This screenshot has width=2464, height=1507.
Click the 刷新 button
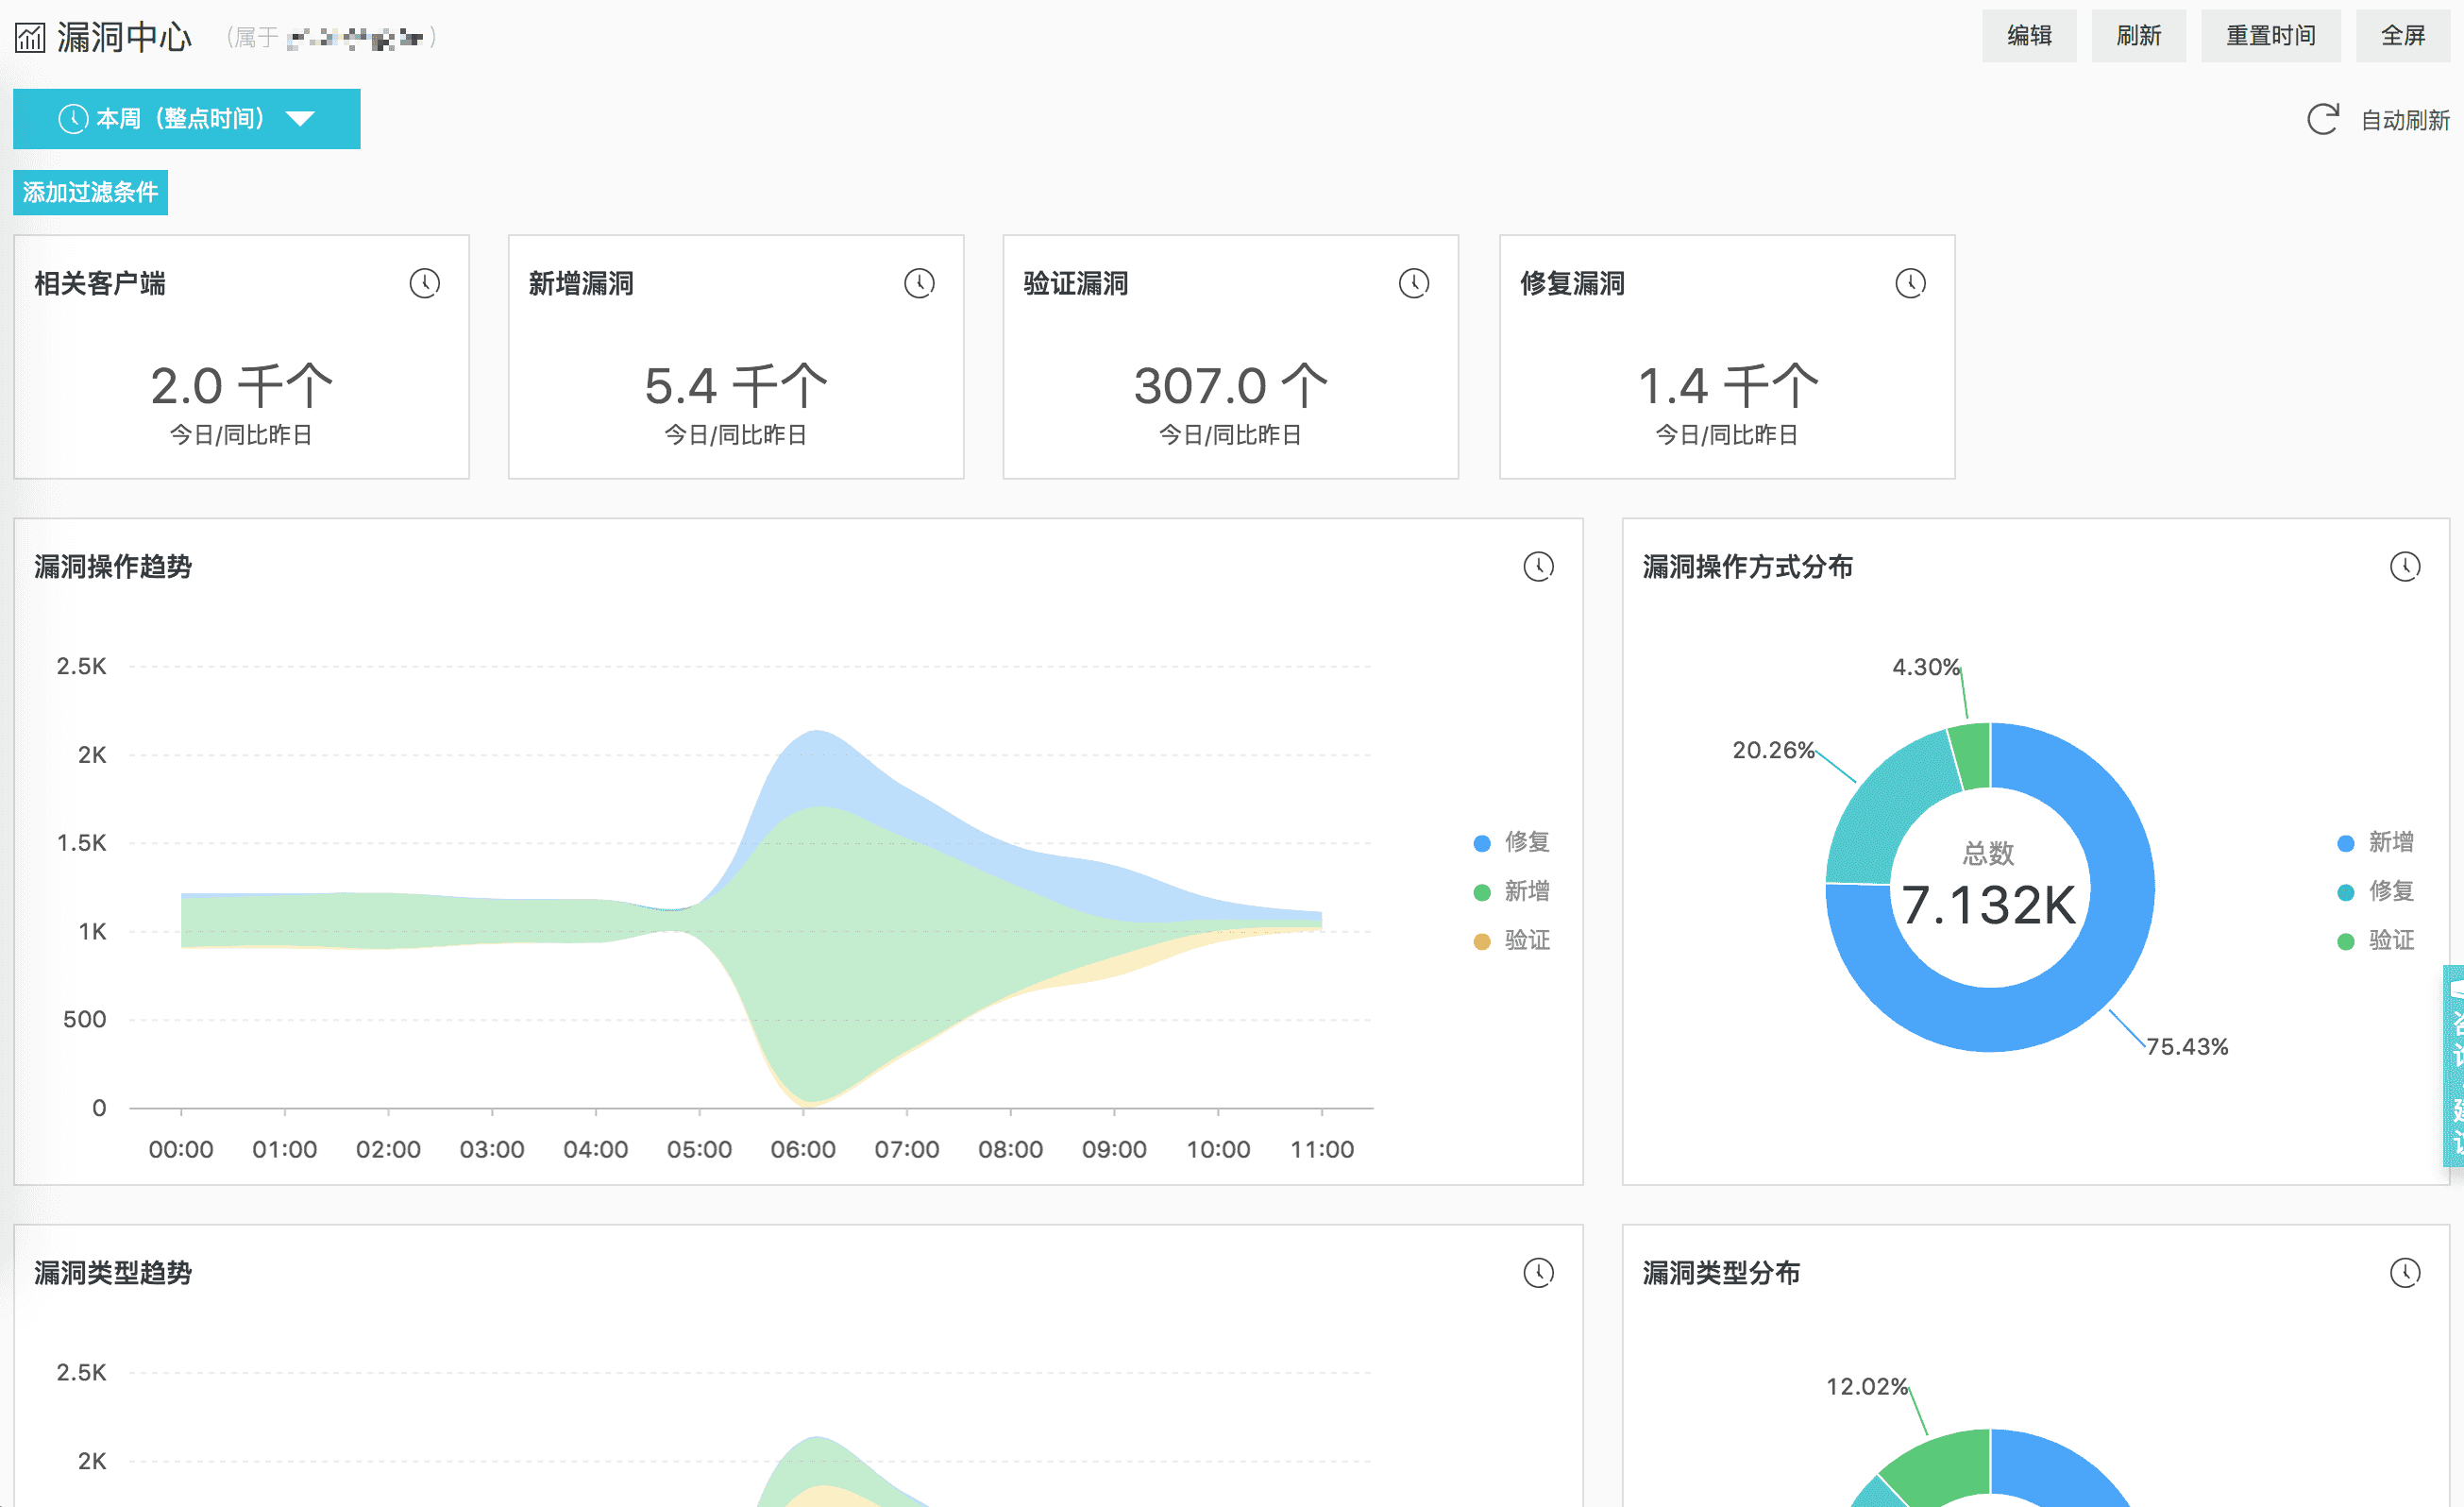[2138, 36]
